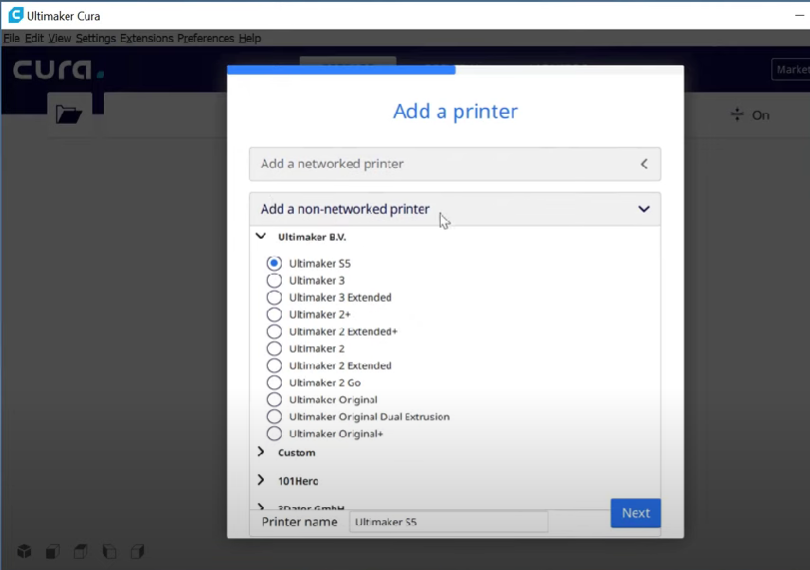The width and height of the screenshot is (810, 570).
Task: Open the Settings menu
Action: tap(96, 38)
